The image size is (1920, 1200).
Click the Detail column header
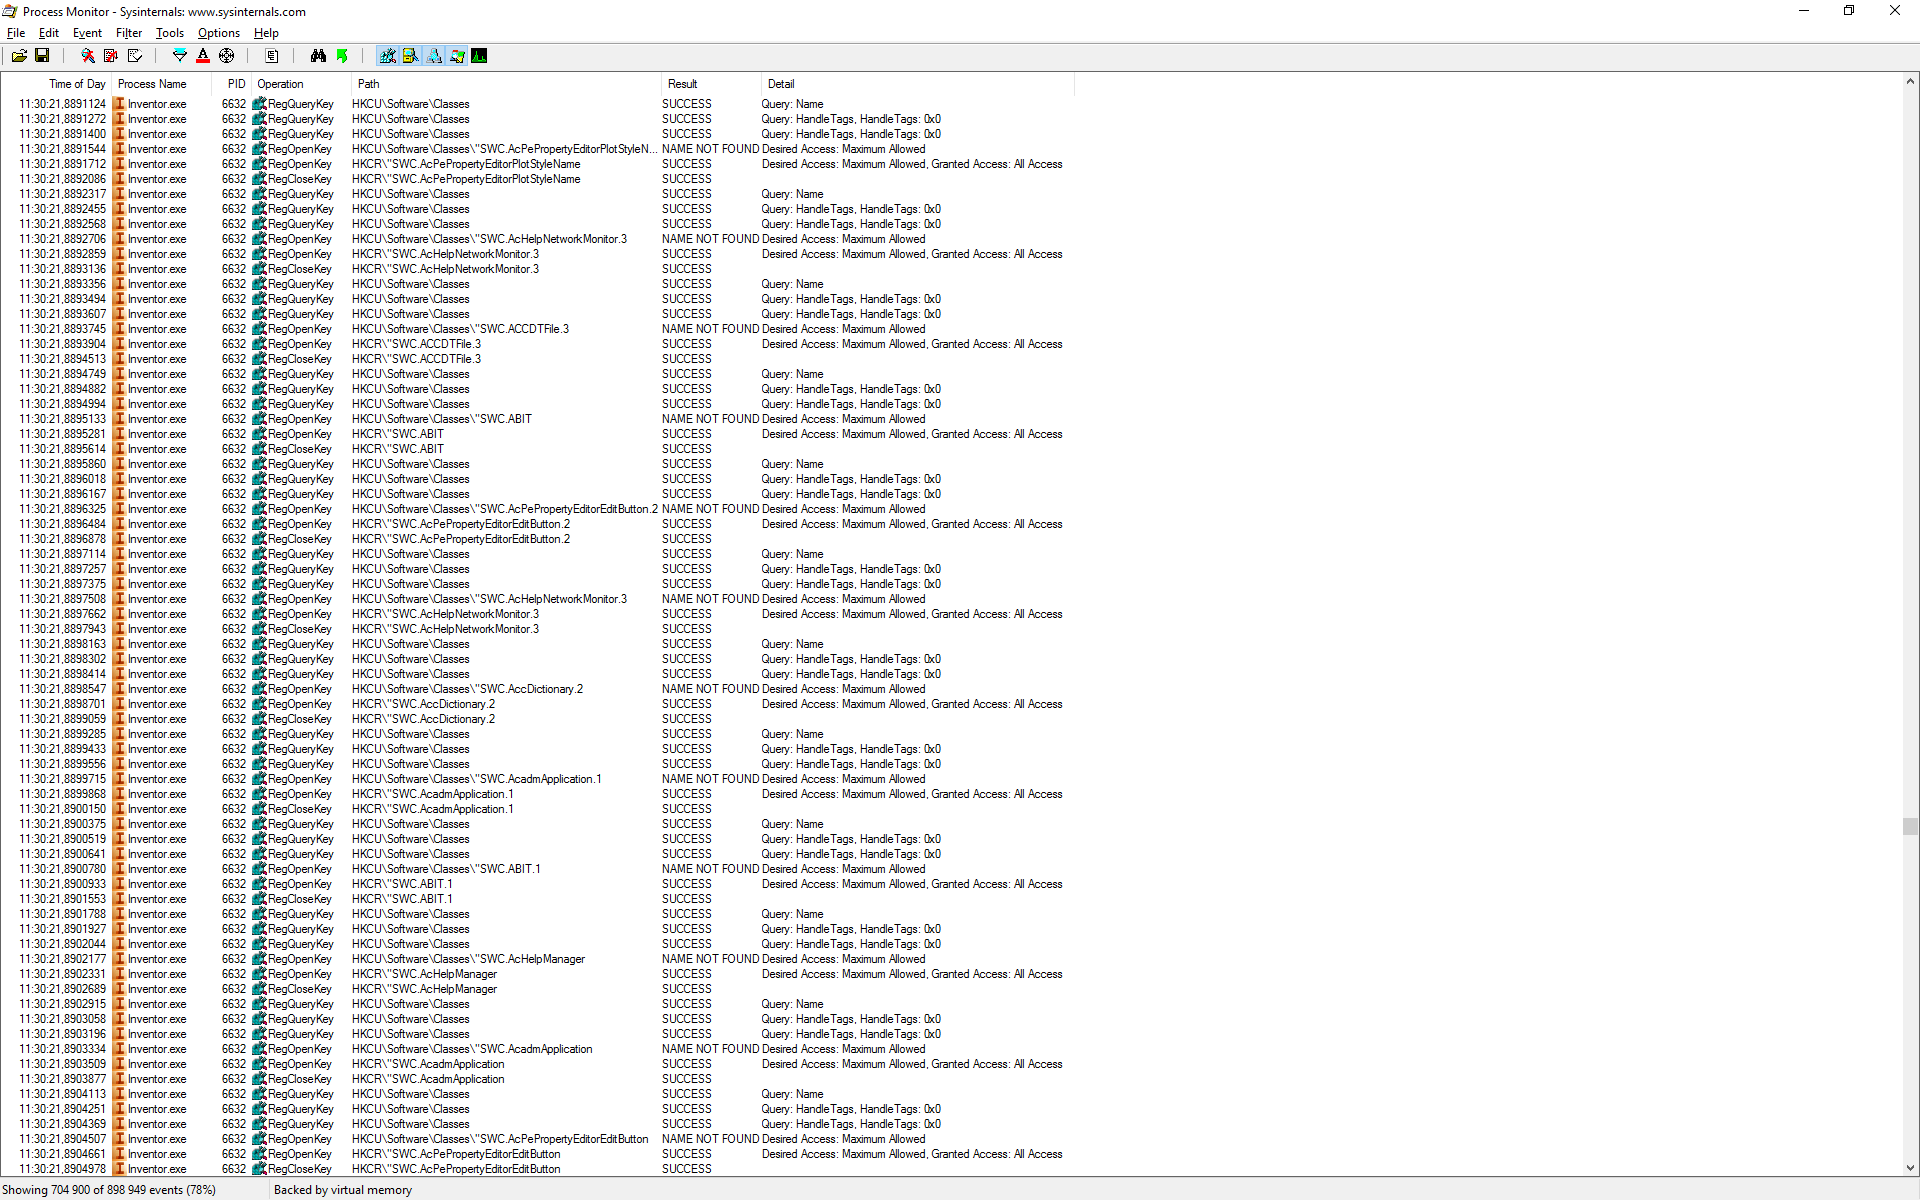pyautogui.click(x=917, y=84)
